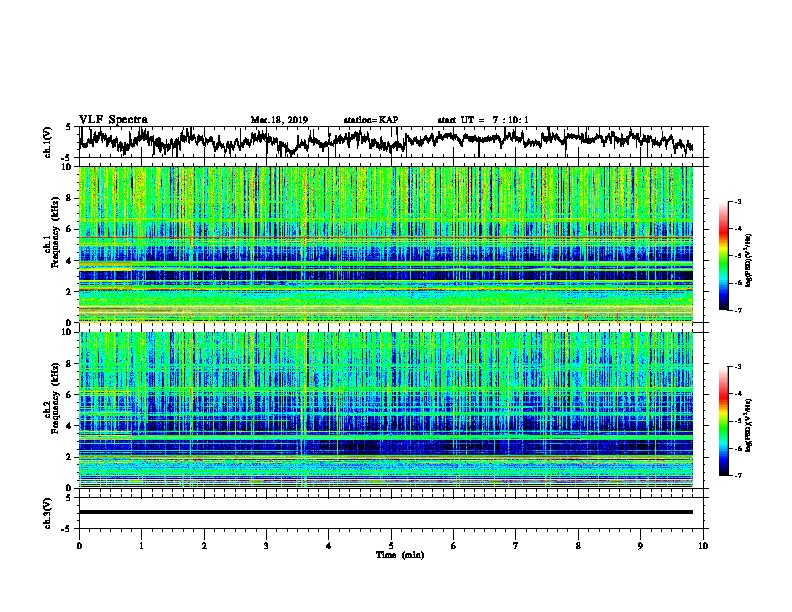Click the "-7" tick on ch.2 color bar
The width and height of the screenshot is (792, 612).
coord(738,475)
